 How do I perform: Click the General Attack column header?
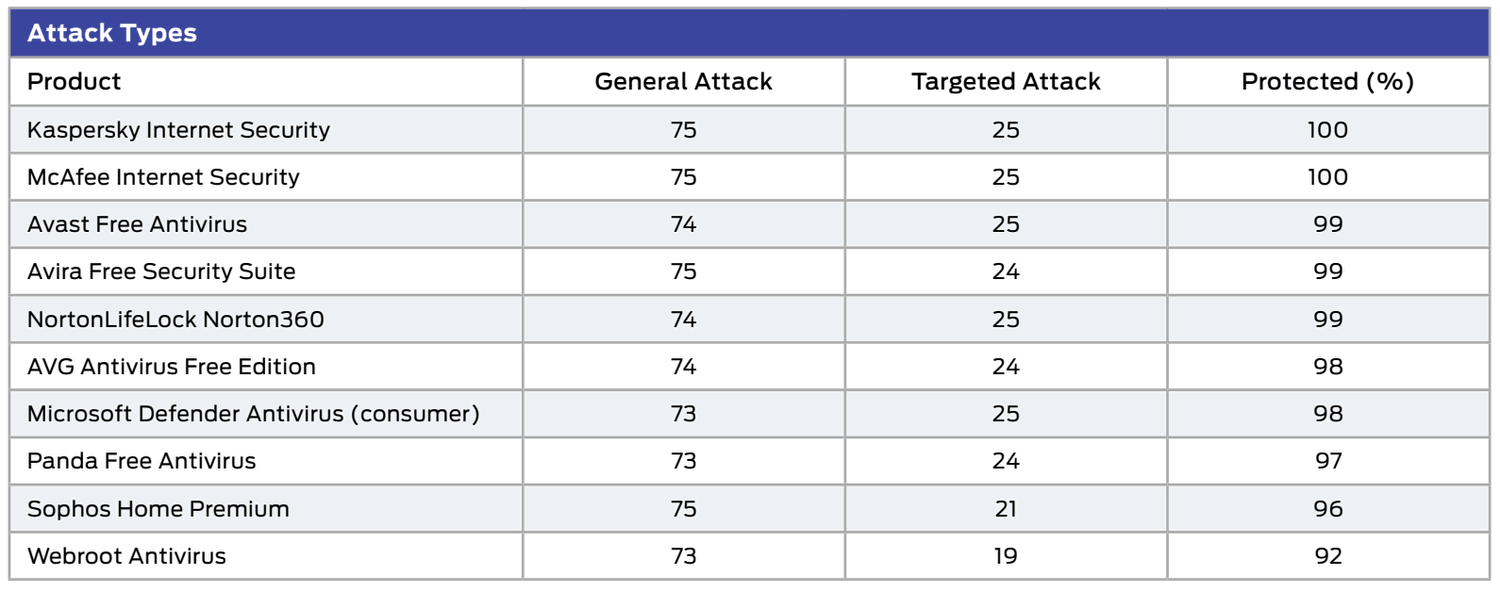point(683,82)
